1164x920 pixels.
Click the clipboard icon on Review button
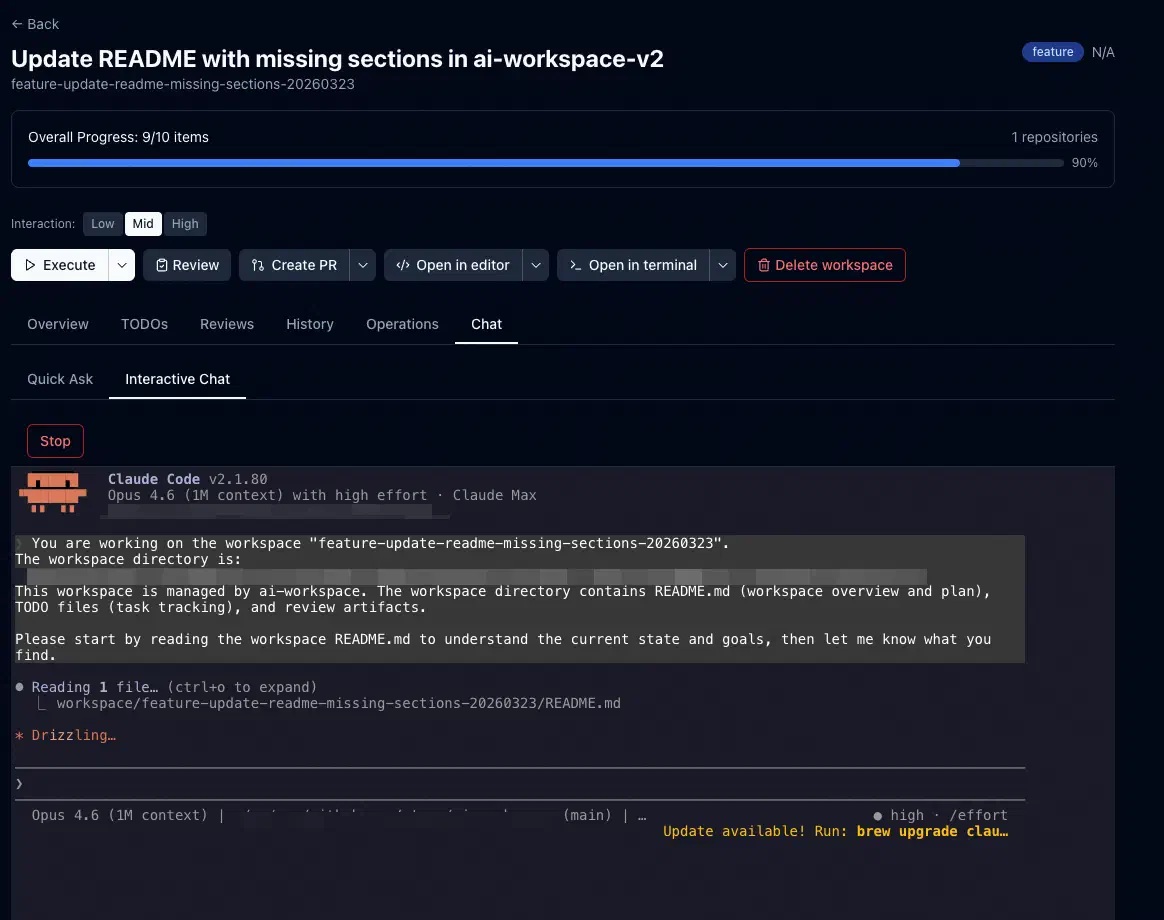(x=162, y=265)
